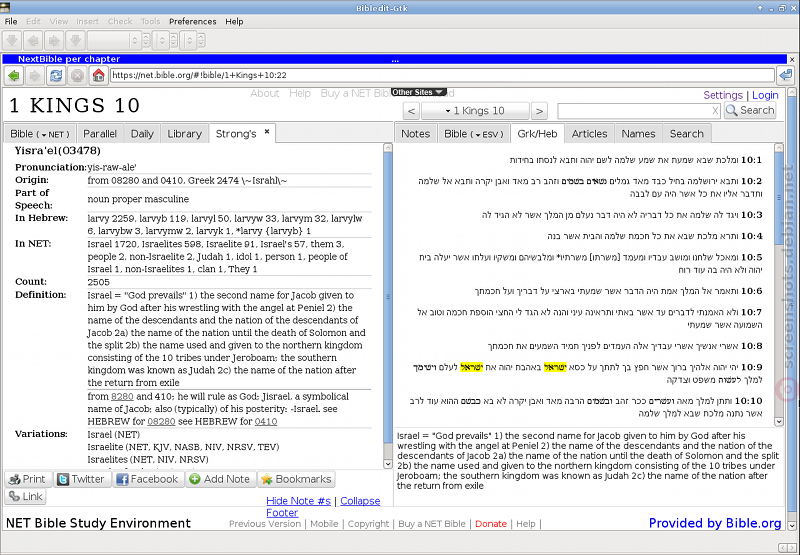Click the chapter spinner stepper in toolbar

point(174,40)
